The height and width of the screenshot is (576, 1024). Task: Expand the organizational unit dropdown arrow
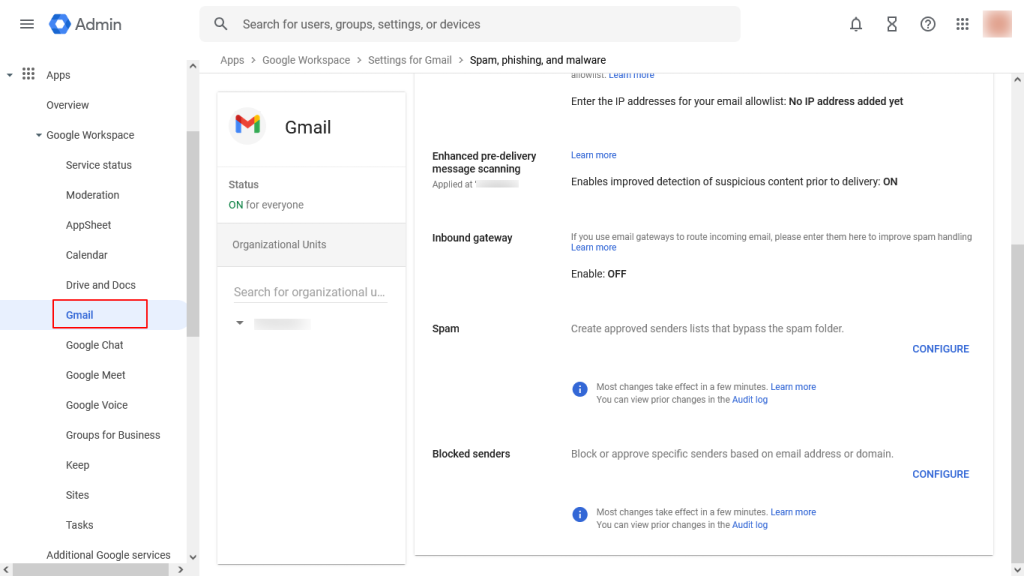point(240,324)
